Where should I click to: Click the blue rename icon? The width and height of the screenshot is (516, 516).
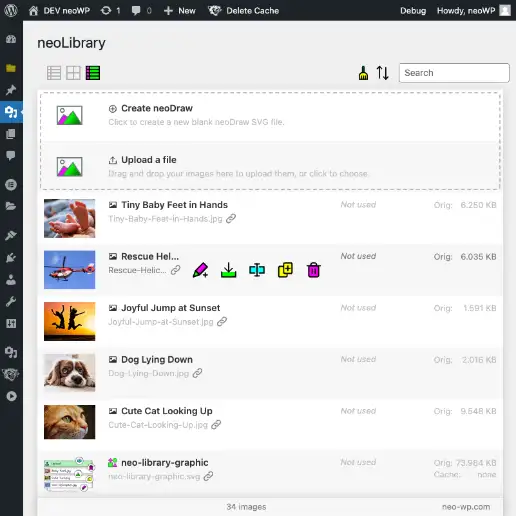coord(257,270)
